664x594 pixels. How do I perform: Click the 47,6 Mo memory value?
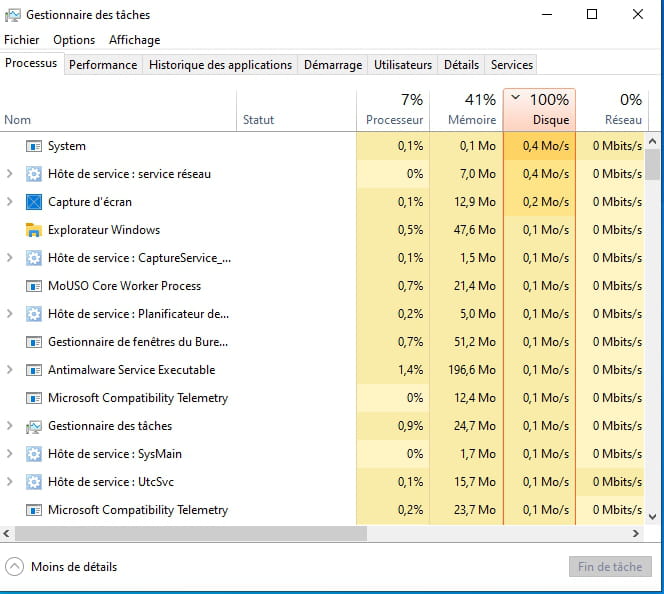[x=475, y=230]
